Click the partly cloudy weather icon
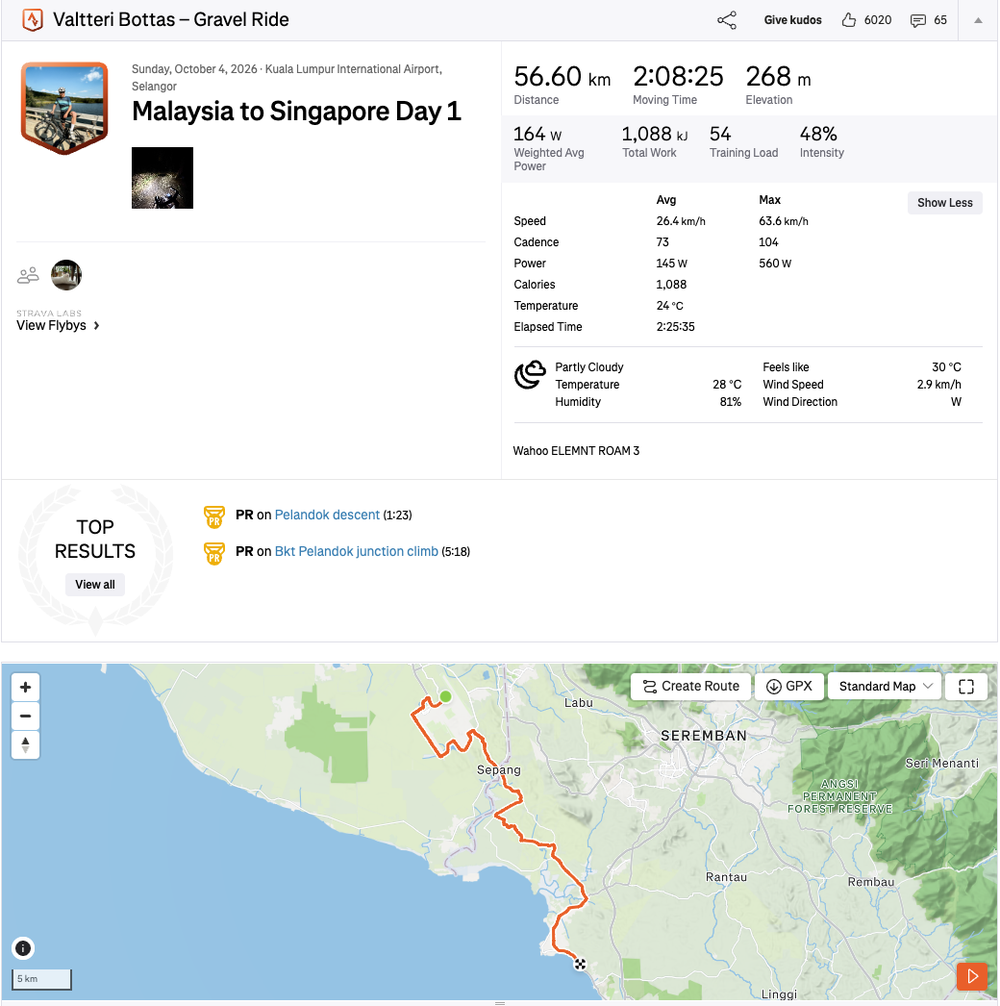The width and height of the screenshot is (1000, 1006). point(530,375)
